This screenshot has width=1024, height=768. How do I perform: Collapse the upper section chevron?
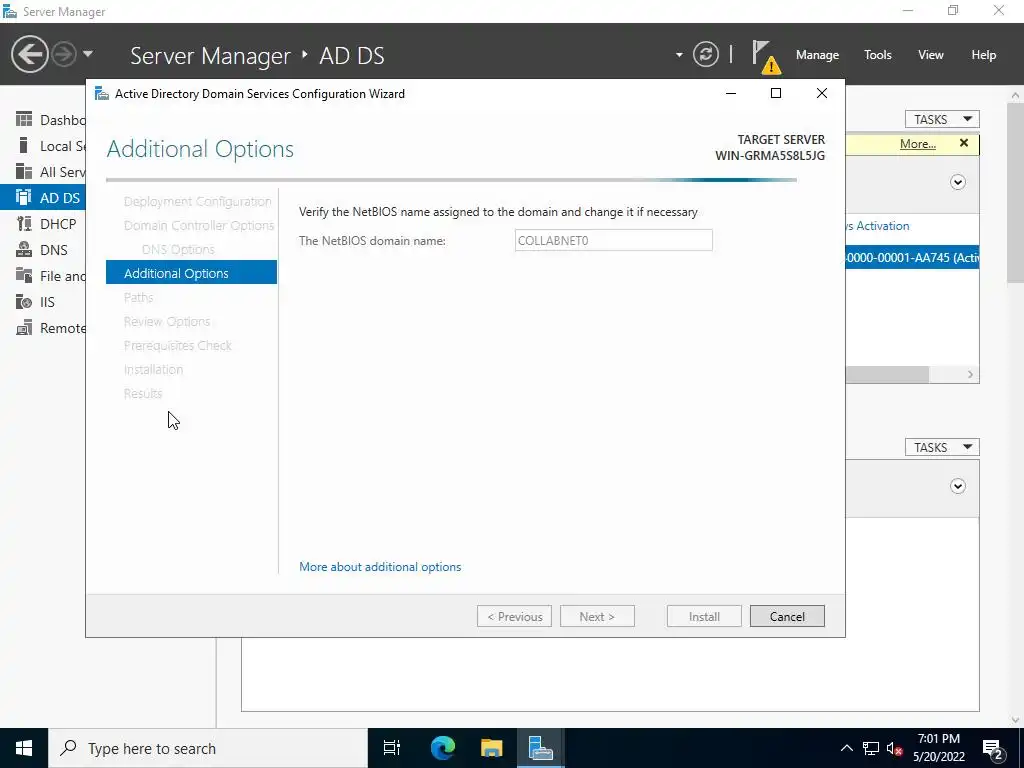click(x=957, y=182)
